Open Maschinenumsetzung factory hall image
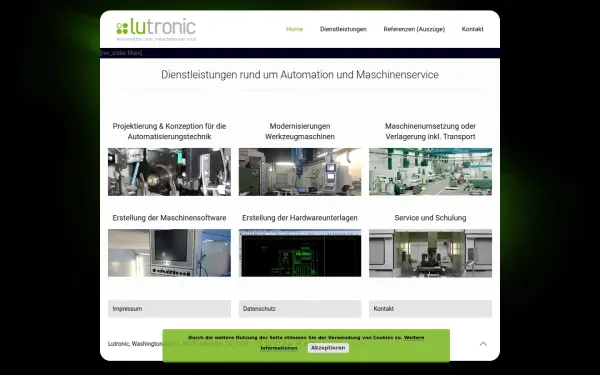Screen dimensions: 600x375 click(x=430, y=172)
